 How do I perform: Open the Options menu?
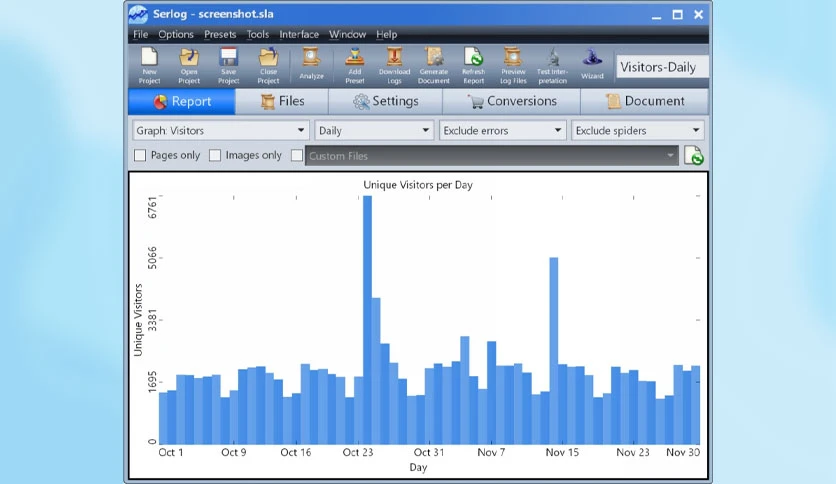pyautogui.click(x=176, y=34)
